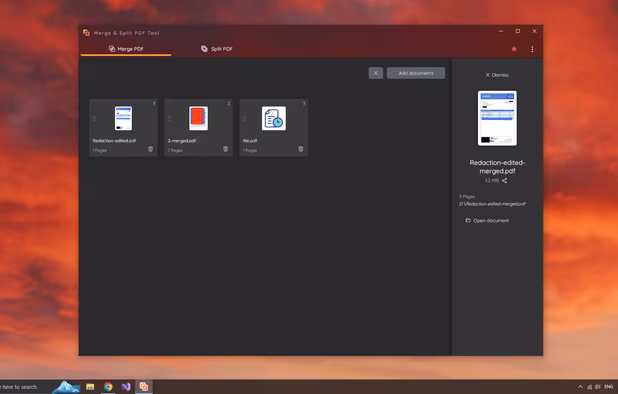This screenshot has height=394, width=618.
Task: Click the drag handle on file.pdf card
Action: [244, 119]
